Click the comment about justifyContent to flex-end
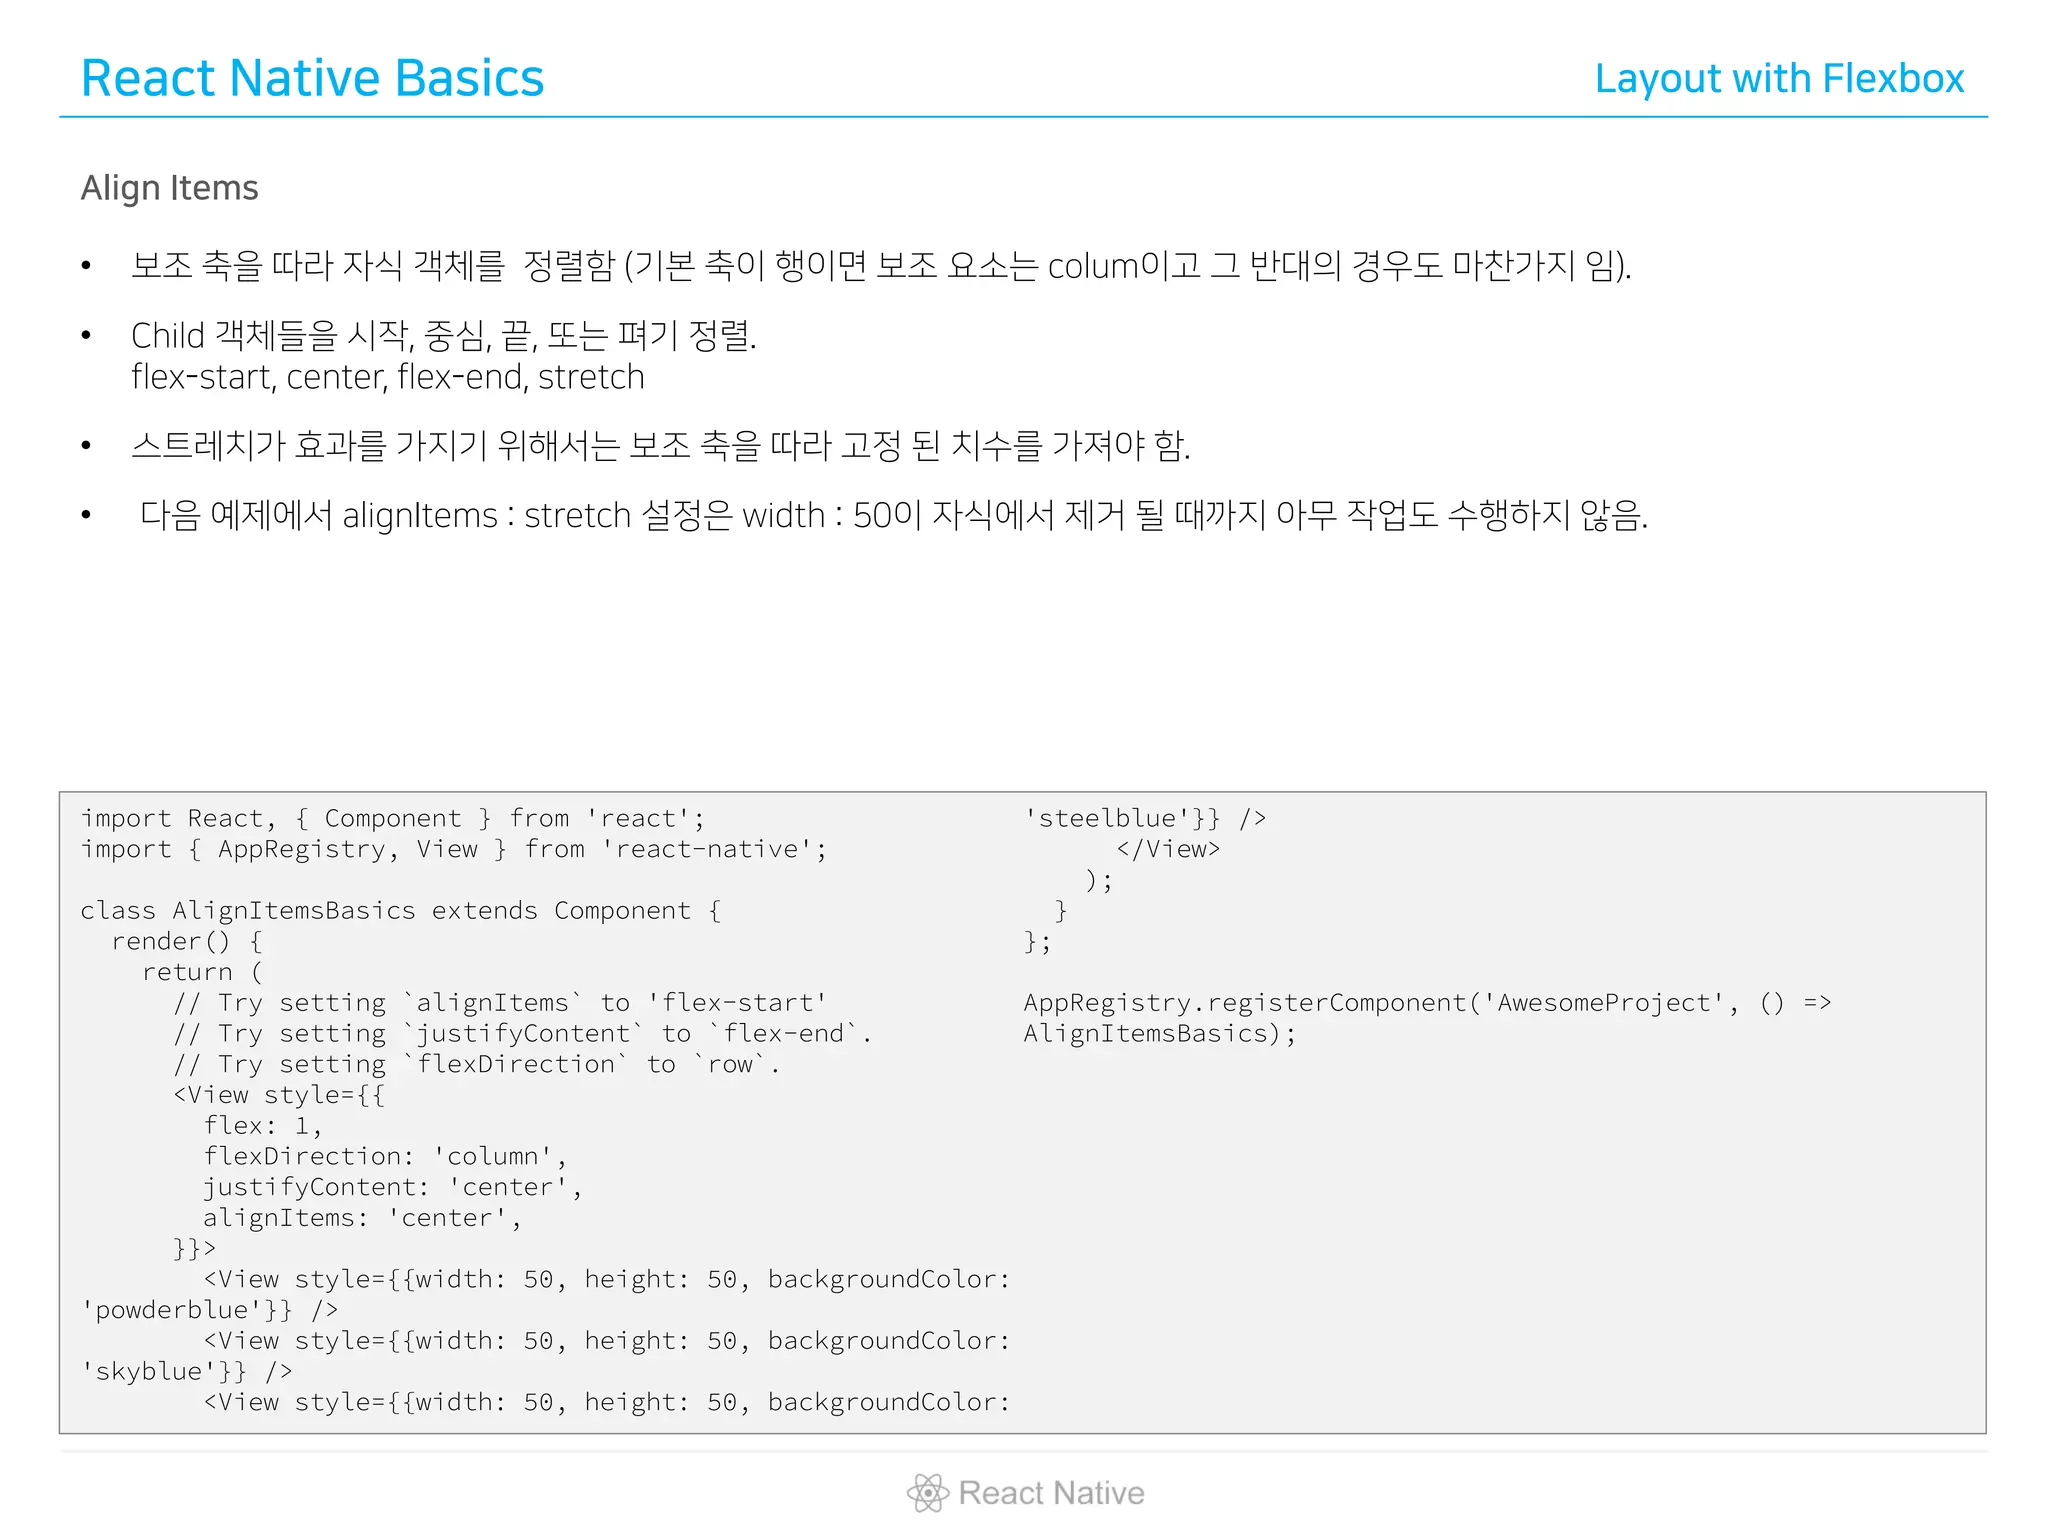The width and height of the screenshot is (2048, 1536). click(522, 1034)
